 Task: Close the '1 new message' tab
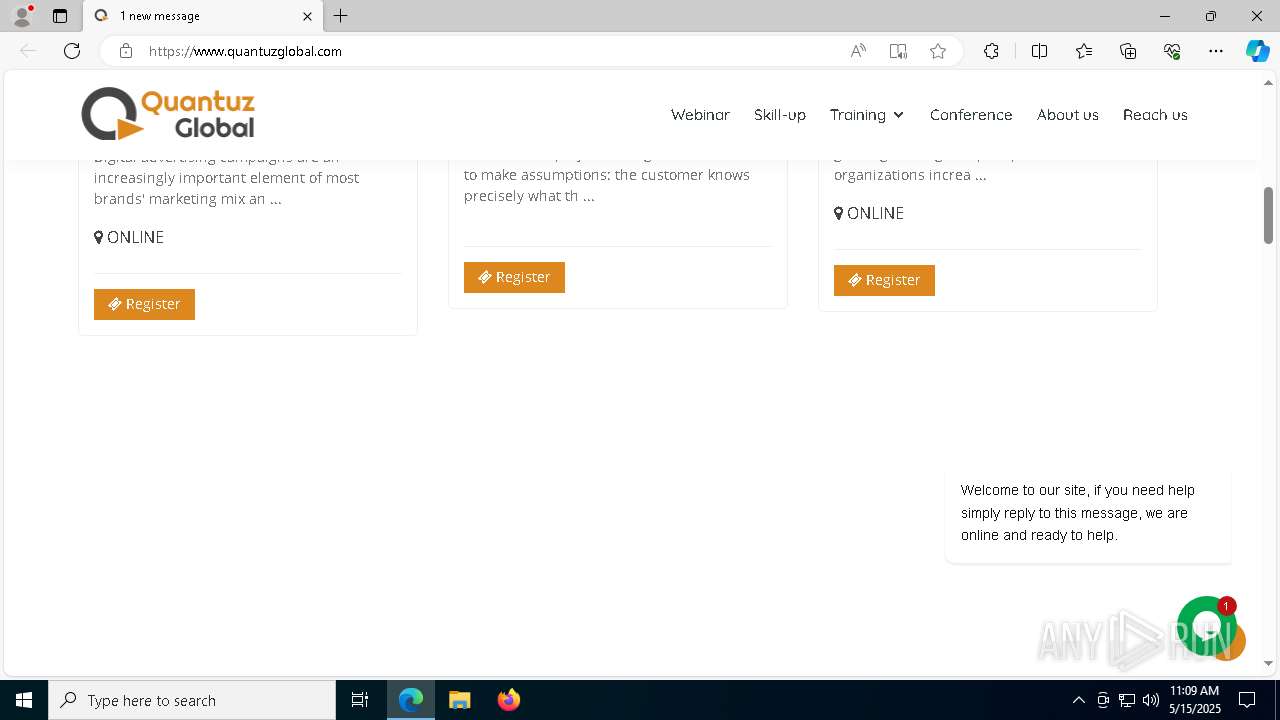(307, 16)
